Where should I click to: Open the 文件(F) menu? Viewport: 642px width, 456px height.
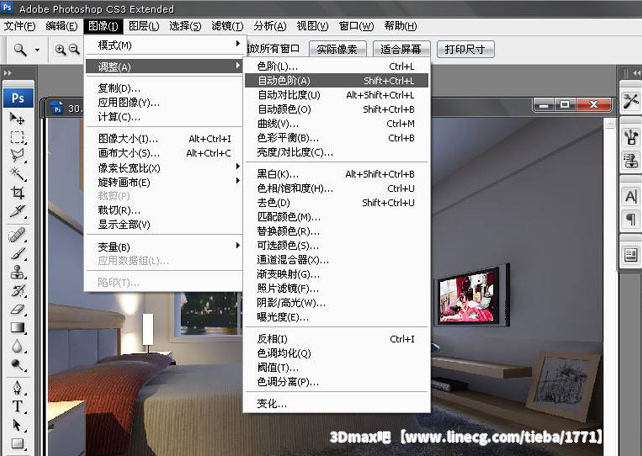(x=19, y=26)
